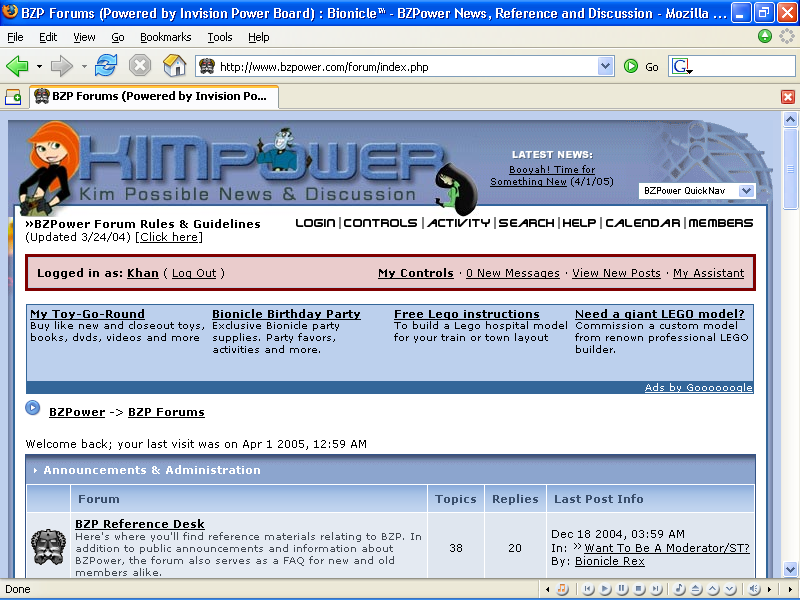Click the Stop loading button

point(140,66)
